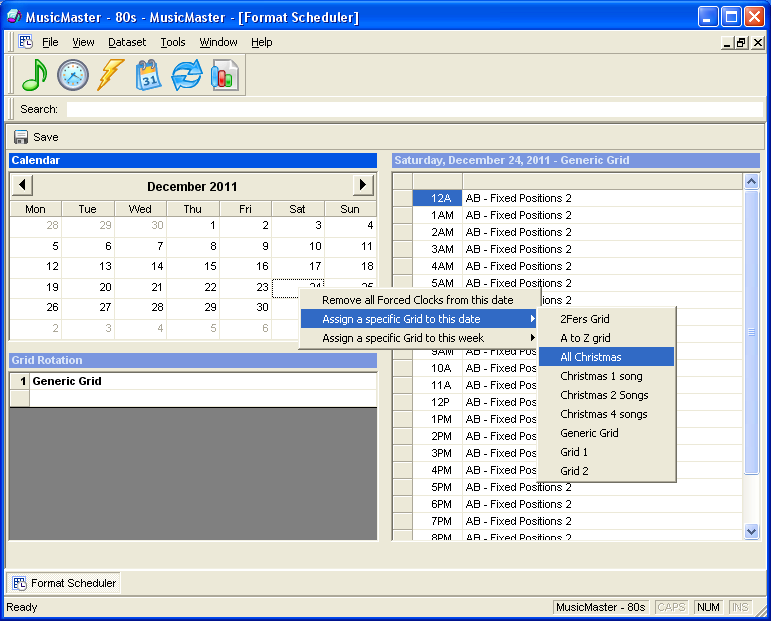Click in the Search input field
771x621 pixels.
tap(400, 109)
